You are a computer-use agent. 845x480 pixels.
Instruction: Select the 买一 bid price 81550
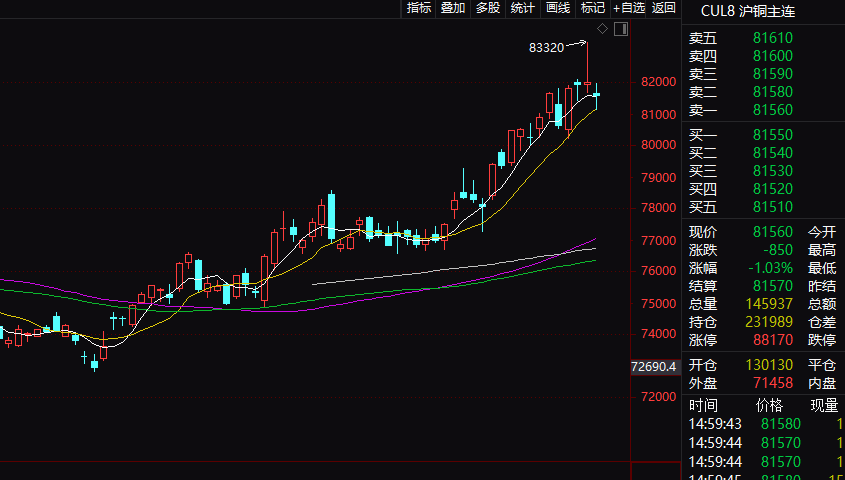point(772,134)
